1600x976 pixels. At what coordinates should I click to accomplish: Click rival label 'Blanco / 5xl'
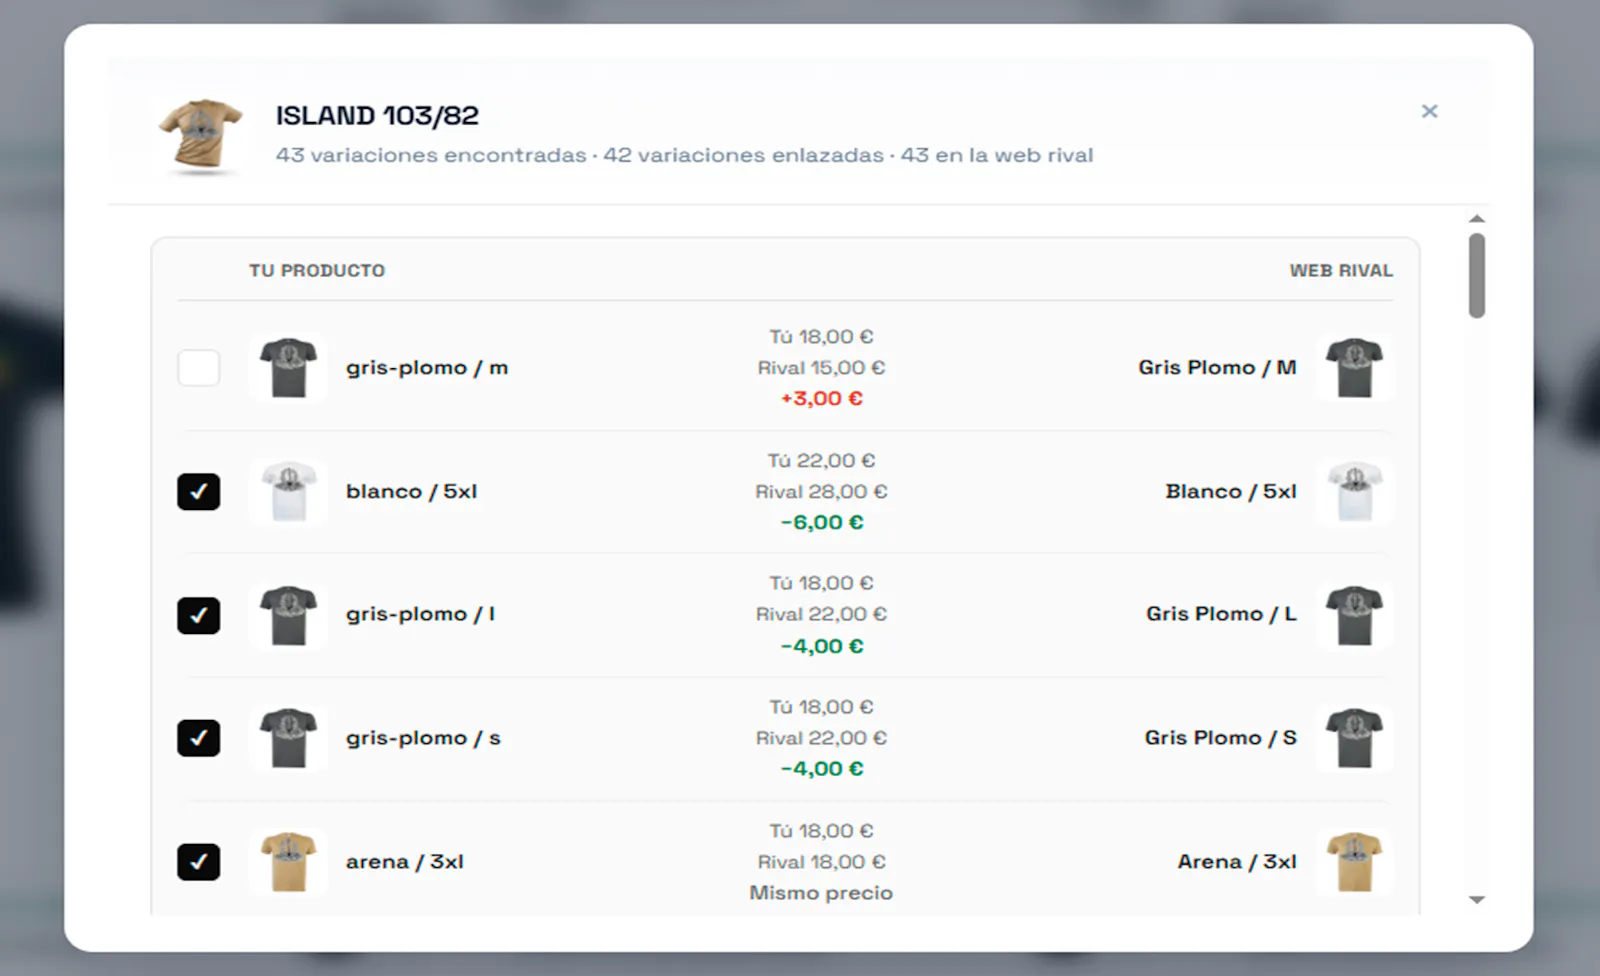tap(1231, 492)
